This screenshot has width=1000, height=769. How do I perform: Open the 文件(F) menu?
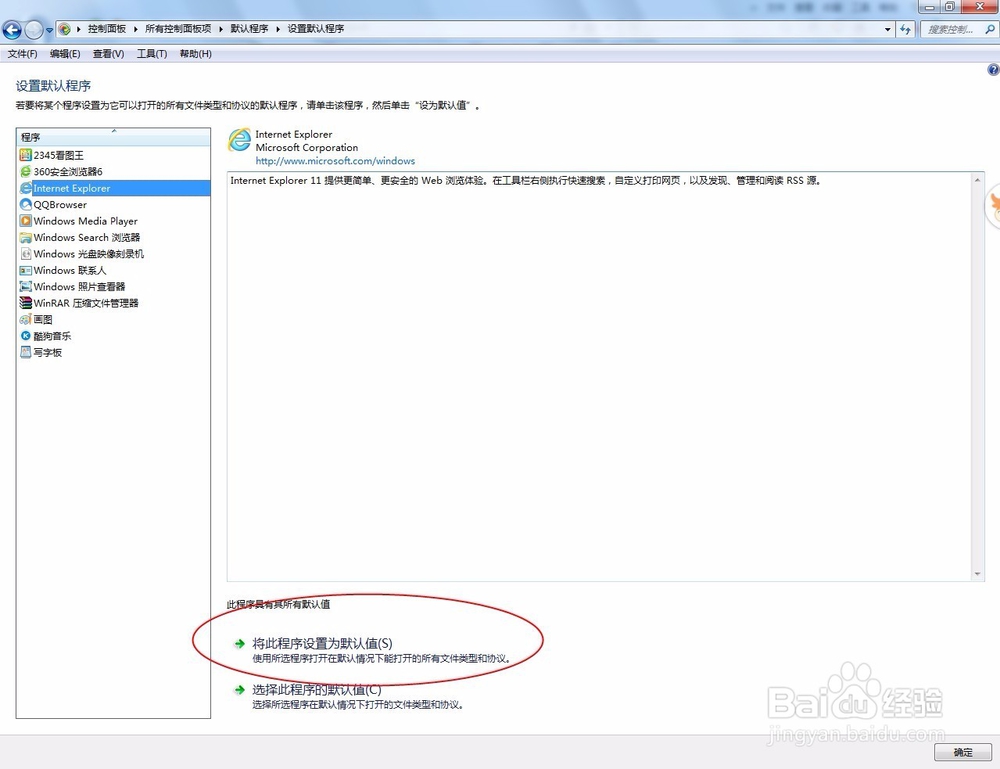click(22, 54)
